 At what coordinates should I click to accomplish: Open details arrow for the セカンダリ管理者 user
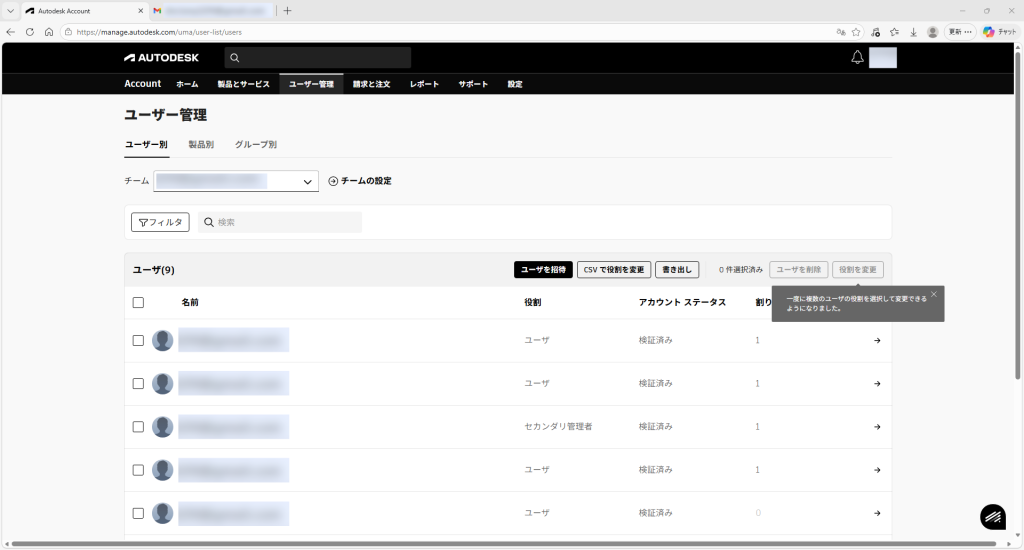tap(877, 427)
